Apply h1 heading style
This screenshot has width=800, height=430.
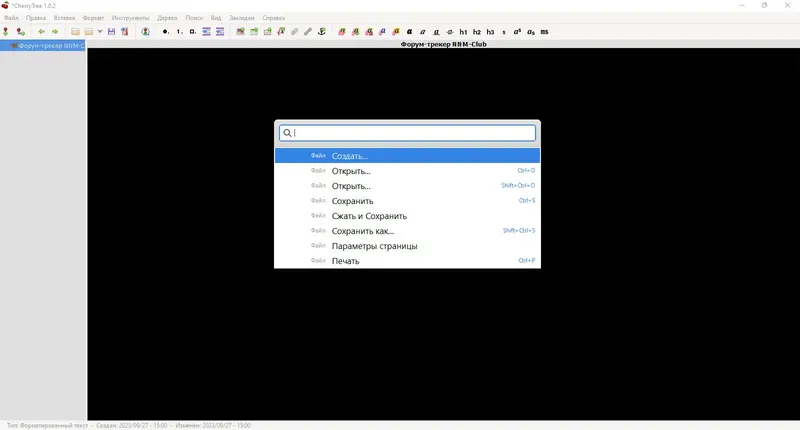463,32
